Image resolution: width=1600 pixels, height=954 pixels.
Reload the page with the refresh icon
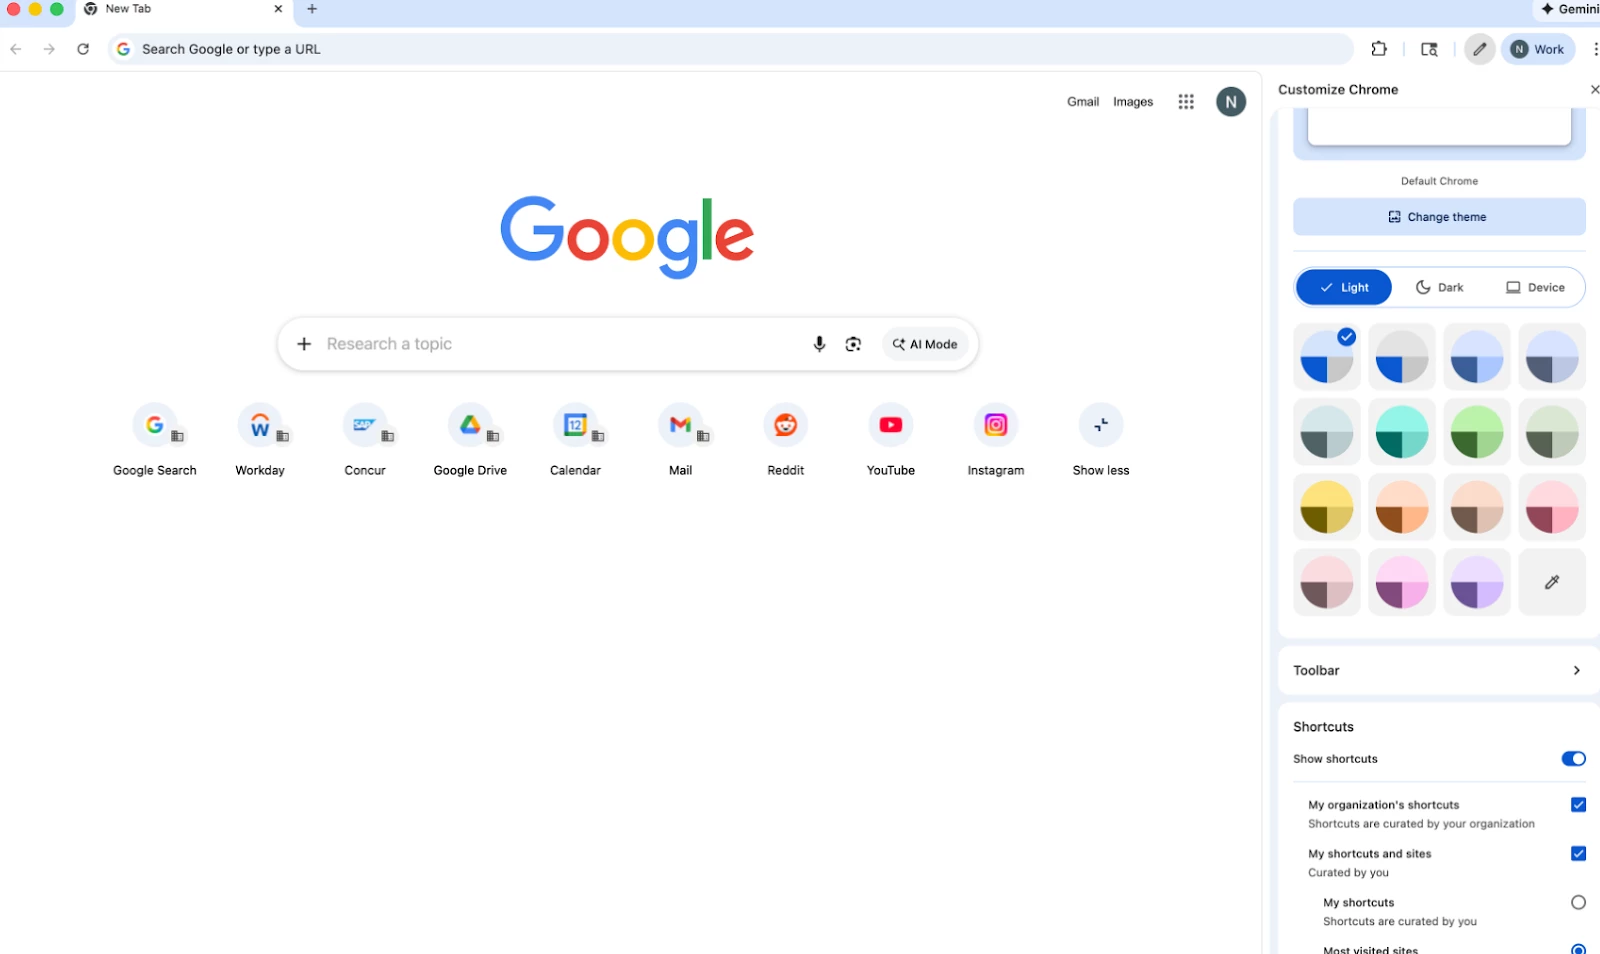tap(83, 49)
